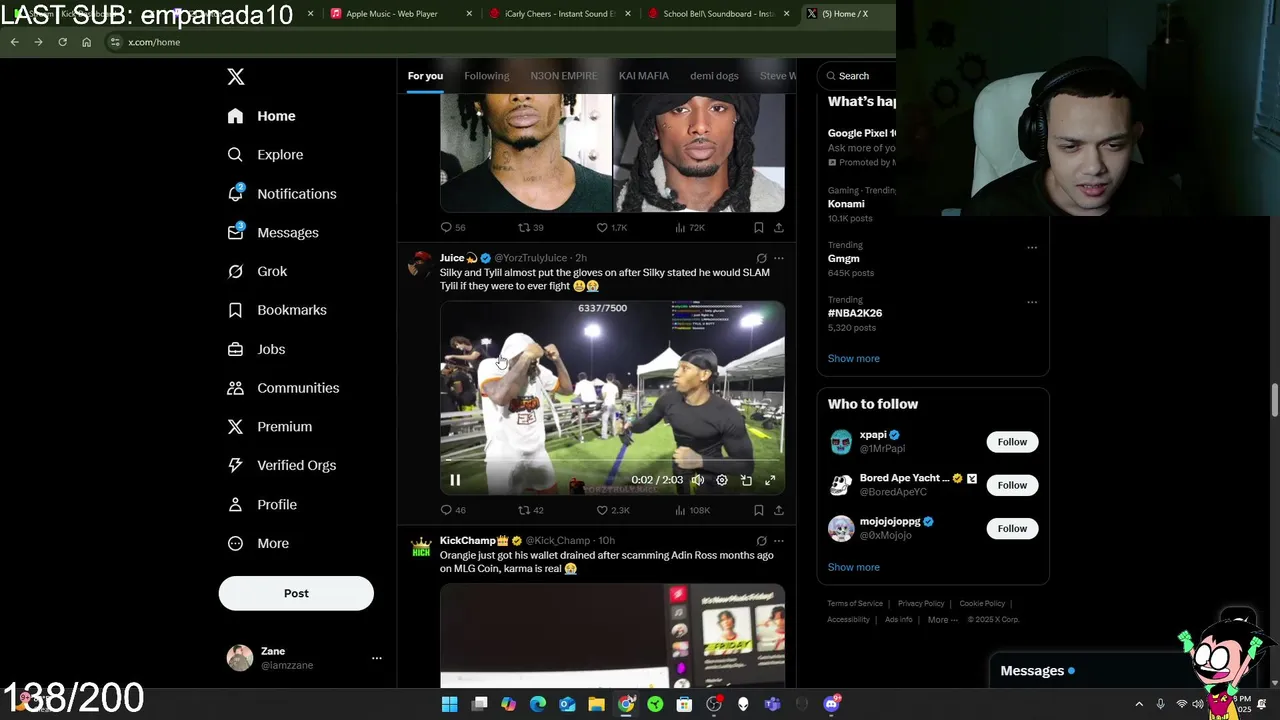Switch to the demi dogs tab
The width and height of the screenshot is (1280, 720).
[714, 76]
